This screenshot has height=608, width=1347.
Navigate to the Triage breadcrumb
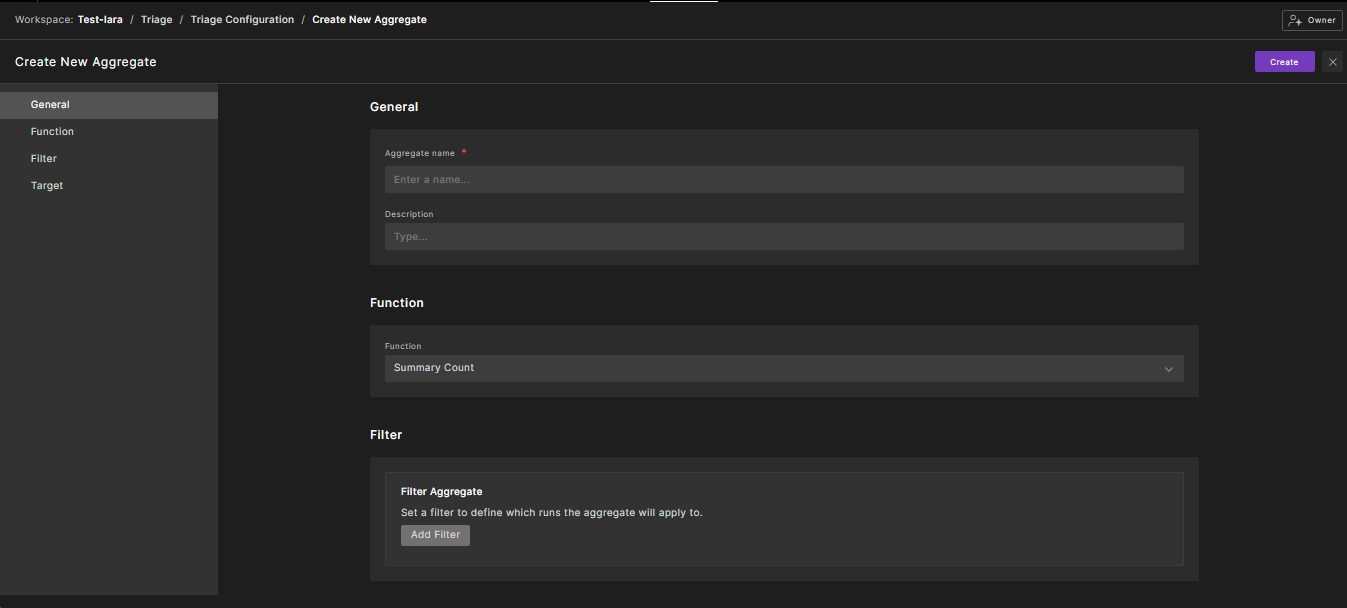pyautogui.click(x=156, y=20)
